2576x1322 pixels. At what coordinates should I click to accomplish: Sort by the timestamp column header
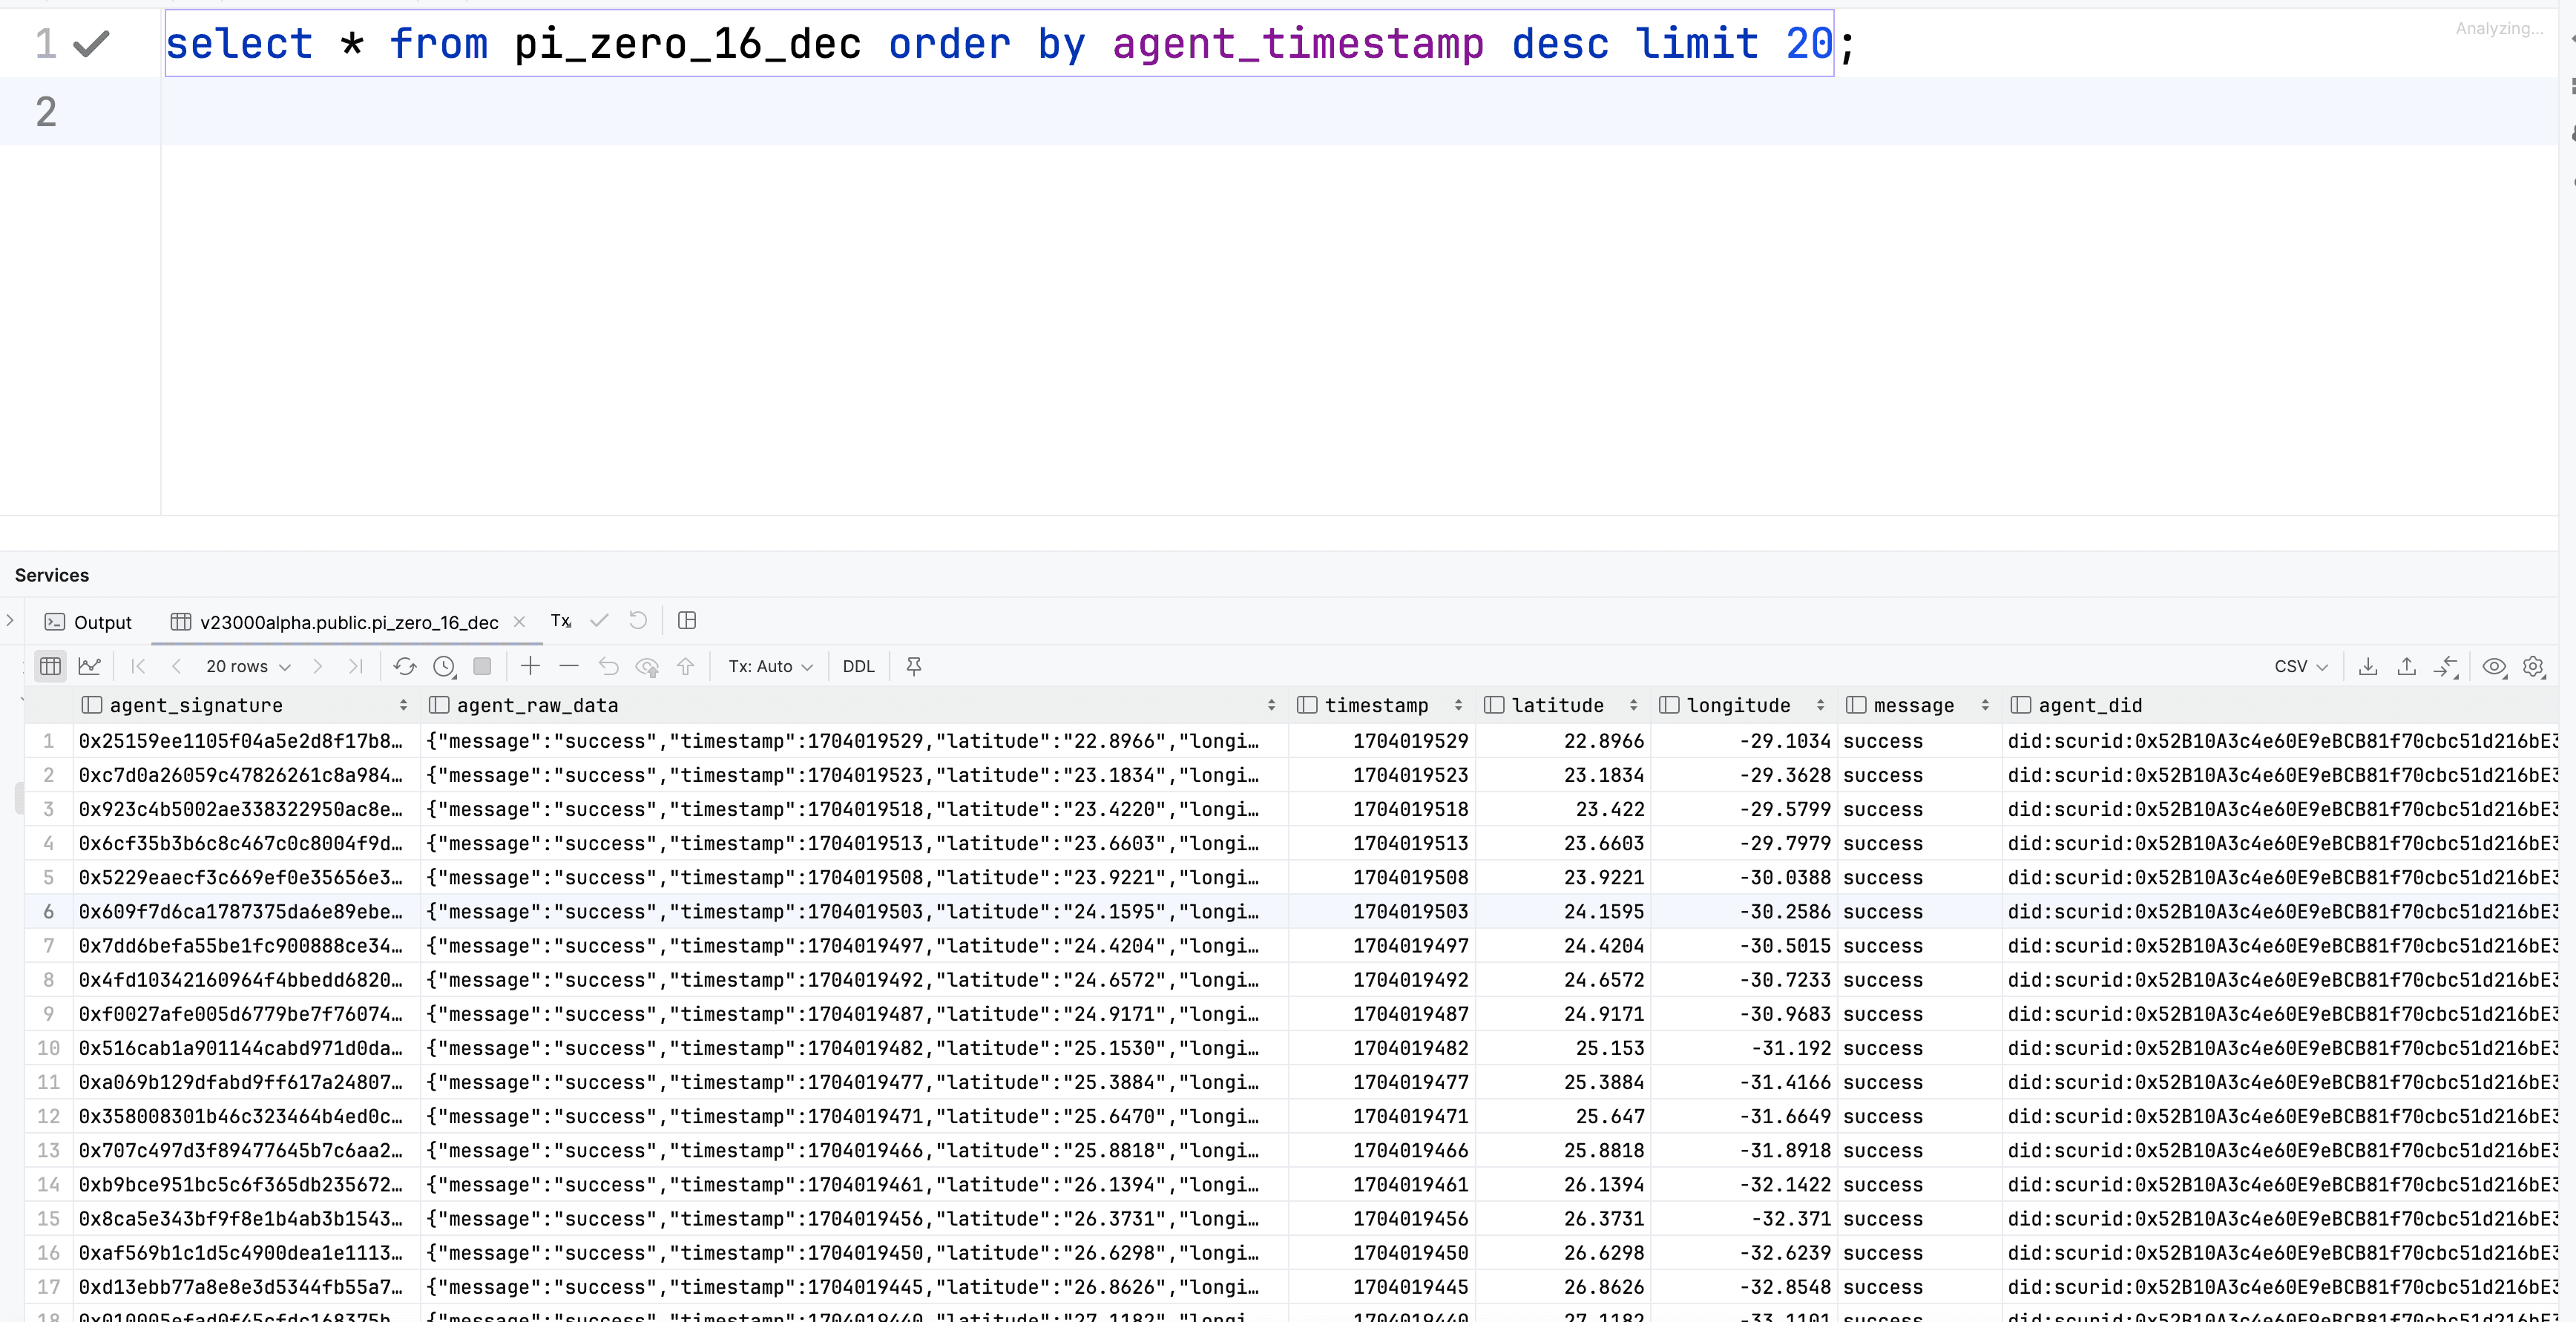1376,705
